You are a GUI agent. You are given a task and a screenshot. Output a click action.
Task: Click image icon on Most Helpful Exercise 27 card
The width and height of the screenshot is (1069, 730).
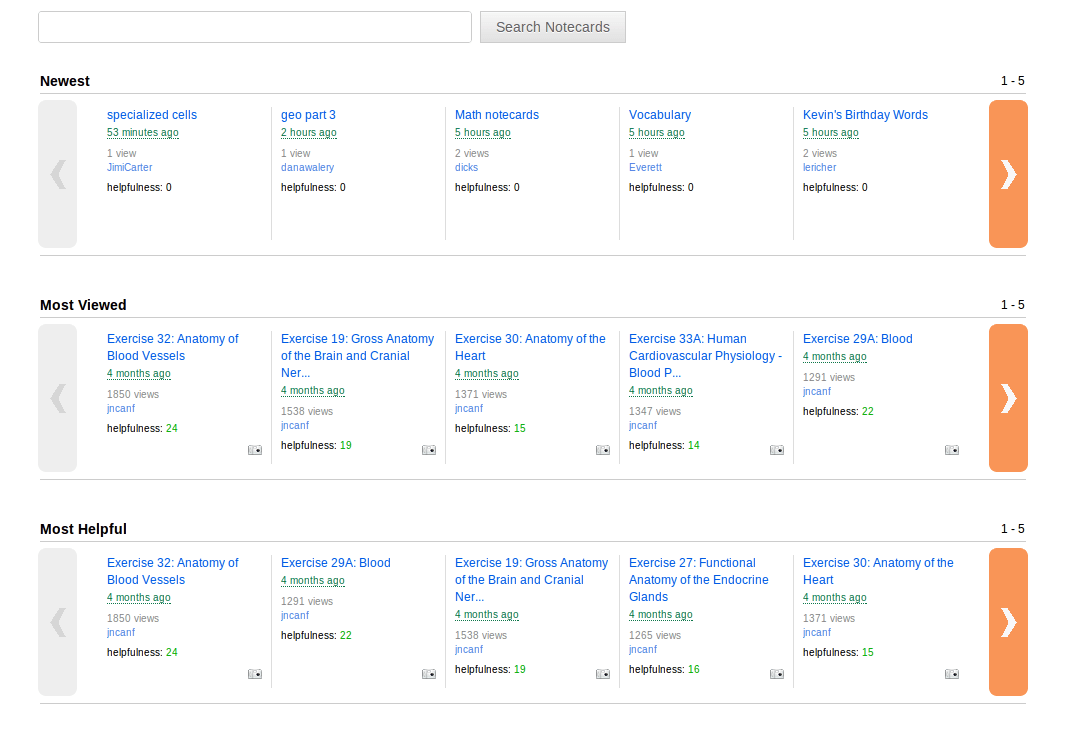777,674
